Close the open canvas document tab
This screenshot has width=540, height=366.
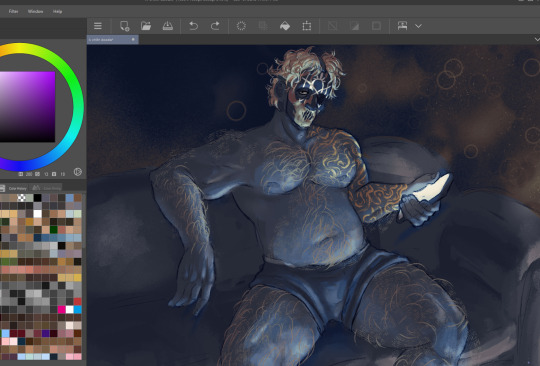(133, 40)
